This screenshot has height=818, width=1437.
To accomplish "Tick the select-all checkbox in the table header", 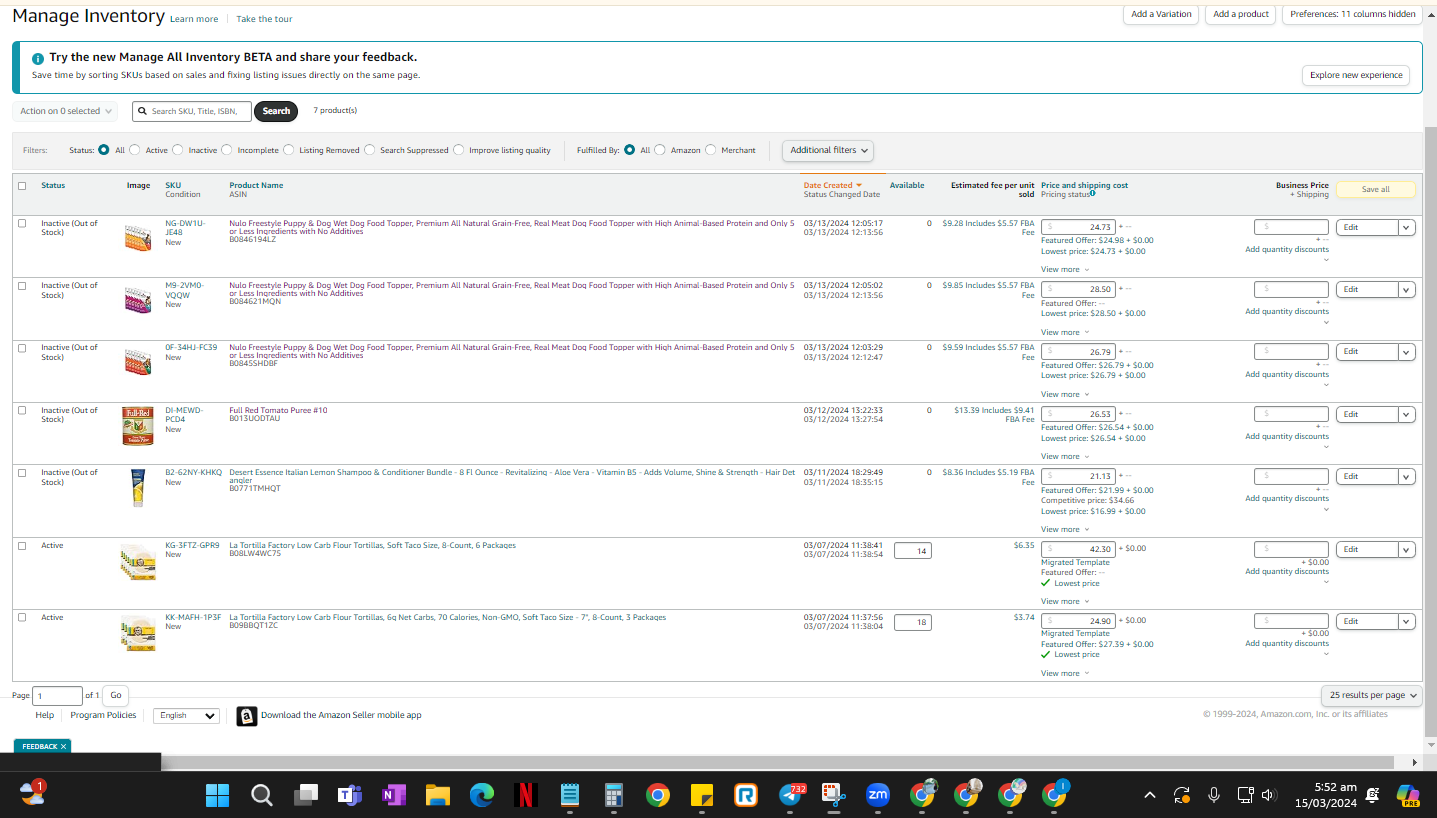I will 22,186.
